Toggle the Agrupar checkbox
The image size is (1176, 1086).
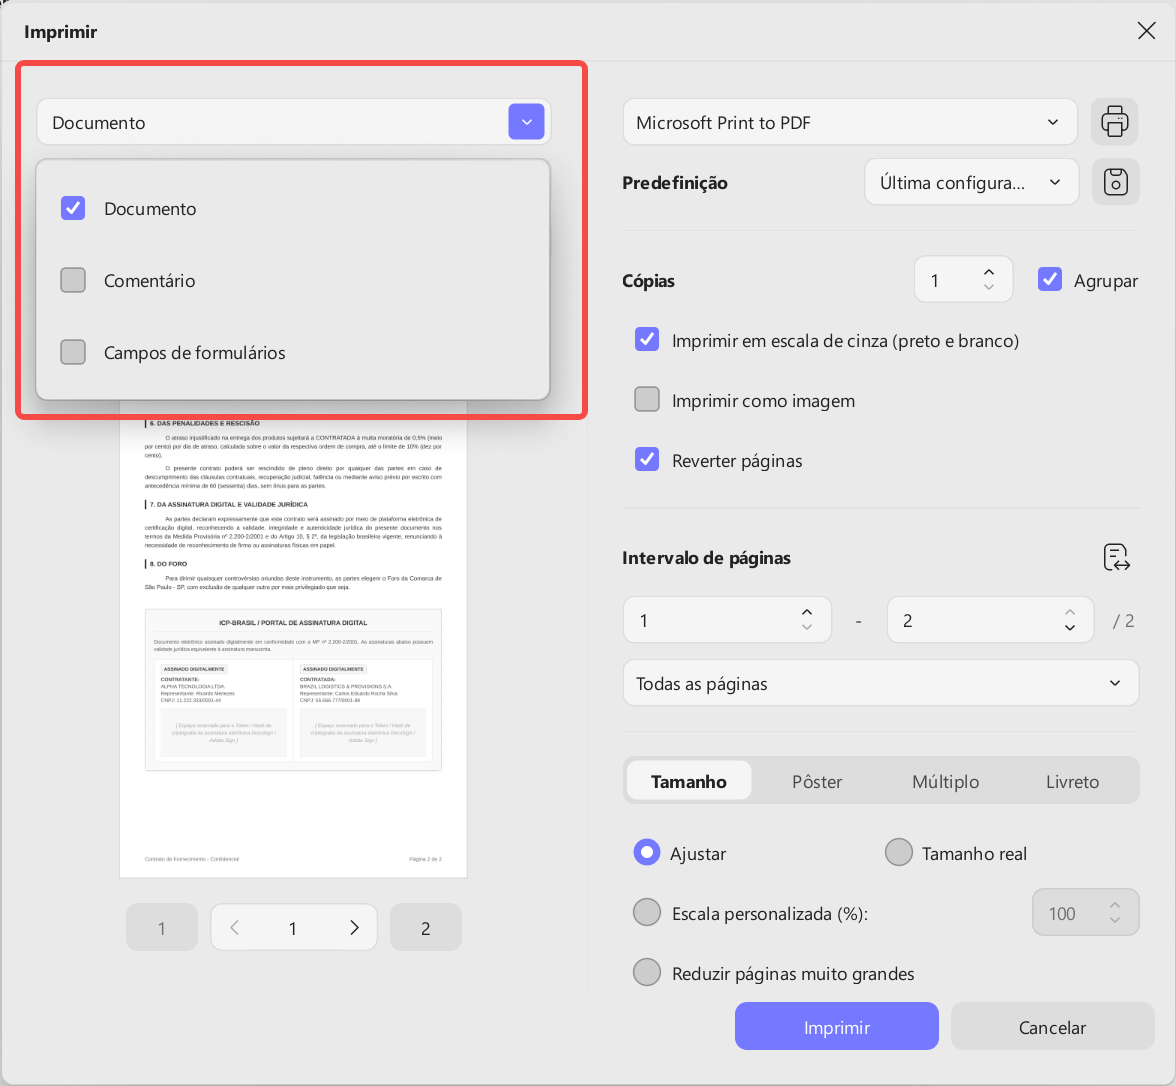pyautogui.click(x=1050, y=279)
